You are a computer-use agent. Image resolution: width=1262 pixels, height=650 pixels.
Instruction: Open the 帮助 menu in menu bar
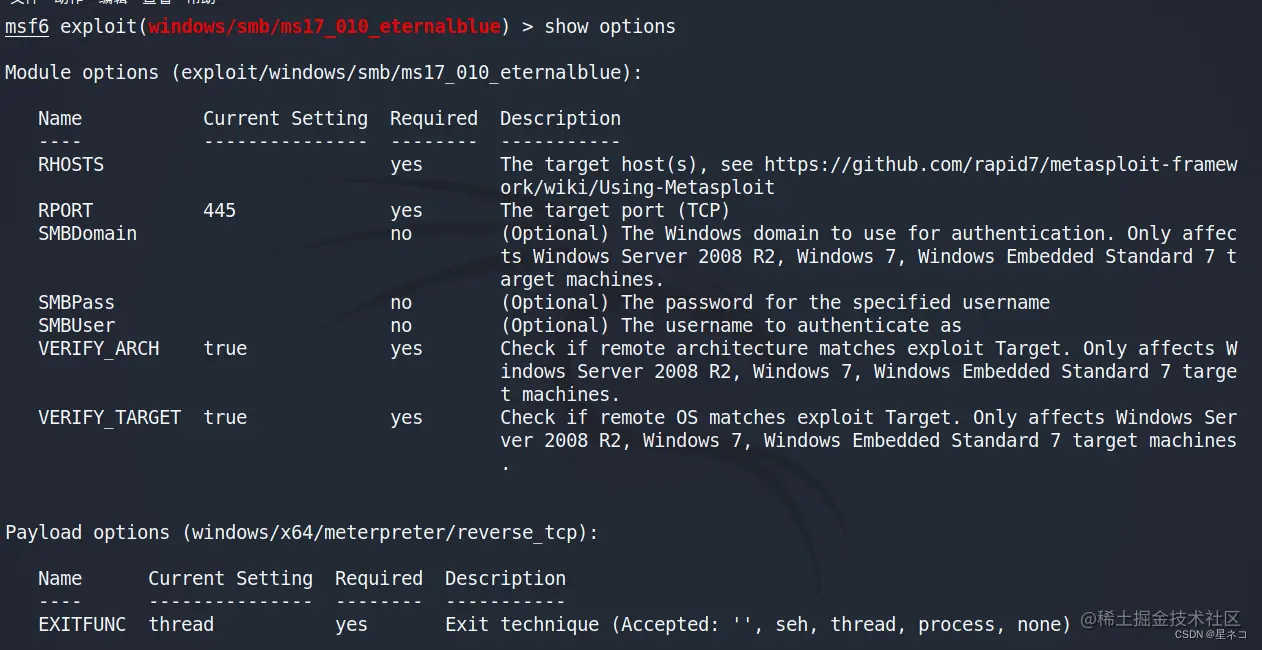[x=201, y=2]
